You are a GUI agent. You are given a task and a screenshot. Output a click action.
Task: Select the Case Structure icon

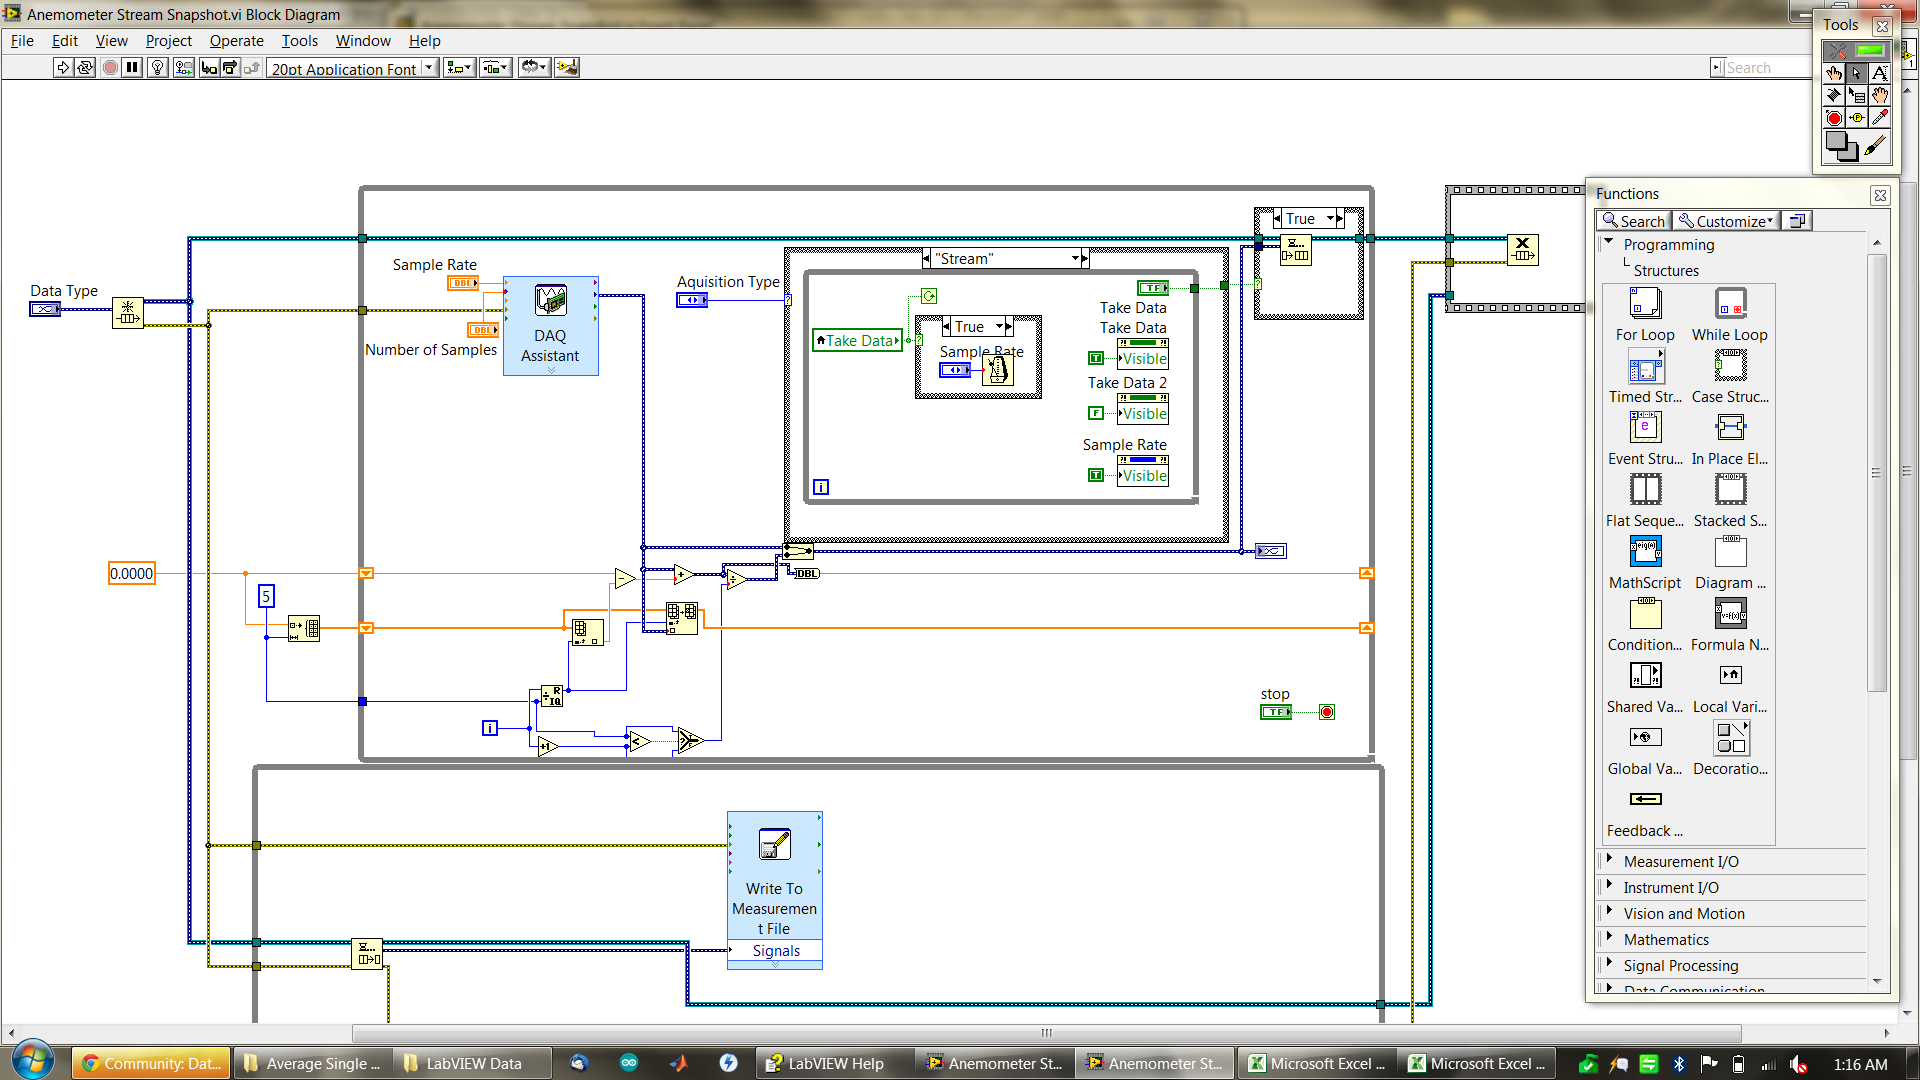click(1730, 365)
